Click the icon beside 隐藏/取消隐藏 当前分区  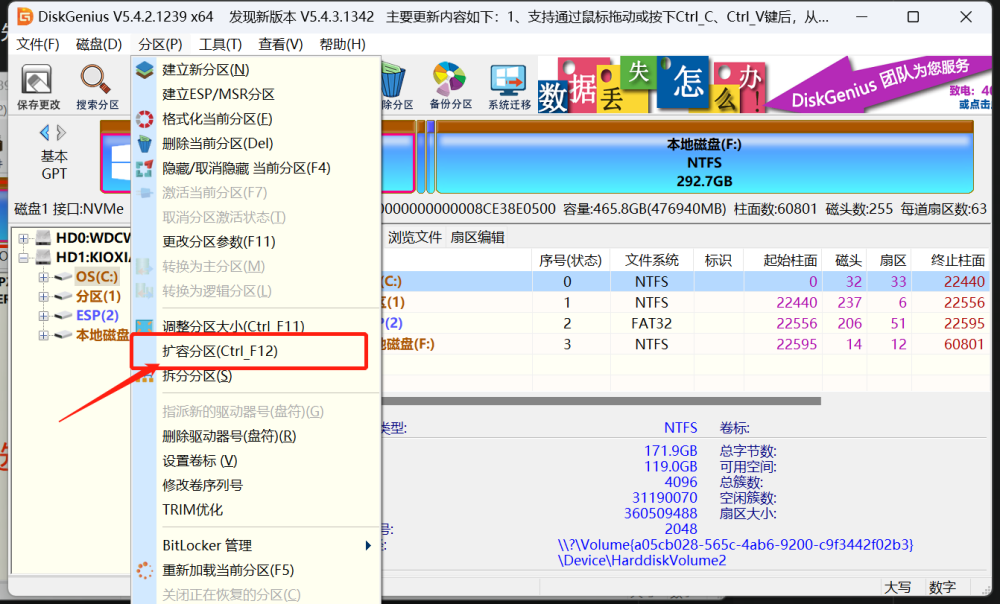pyautogui.click(x=145, y=168)
